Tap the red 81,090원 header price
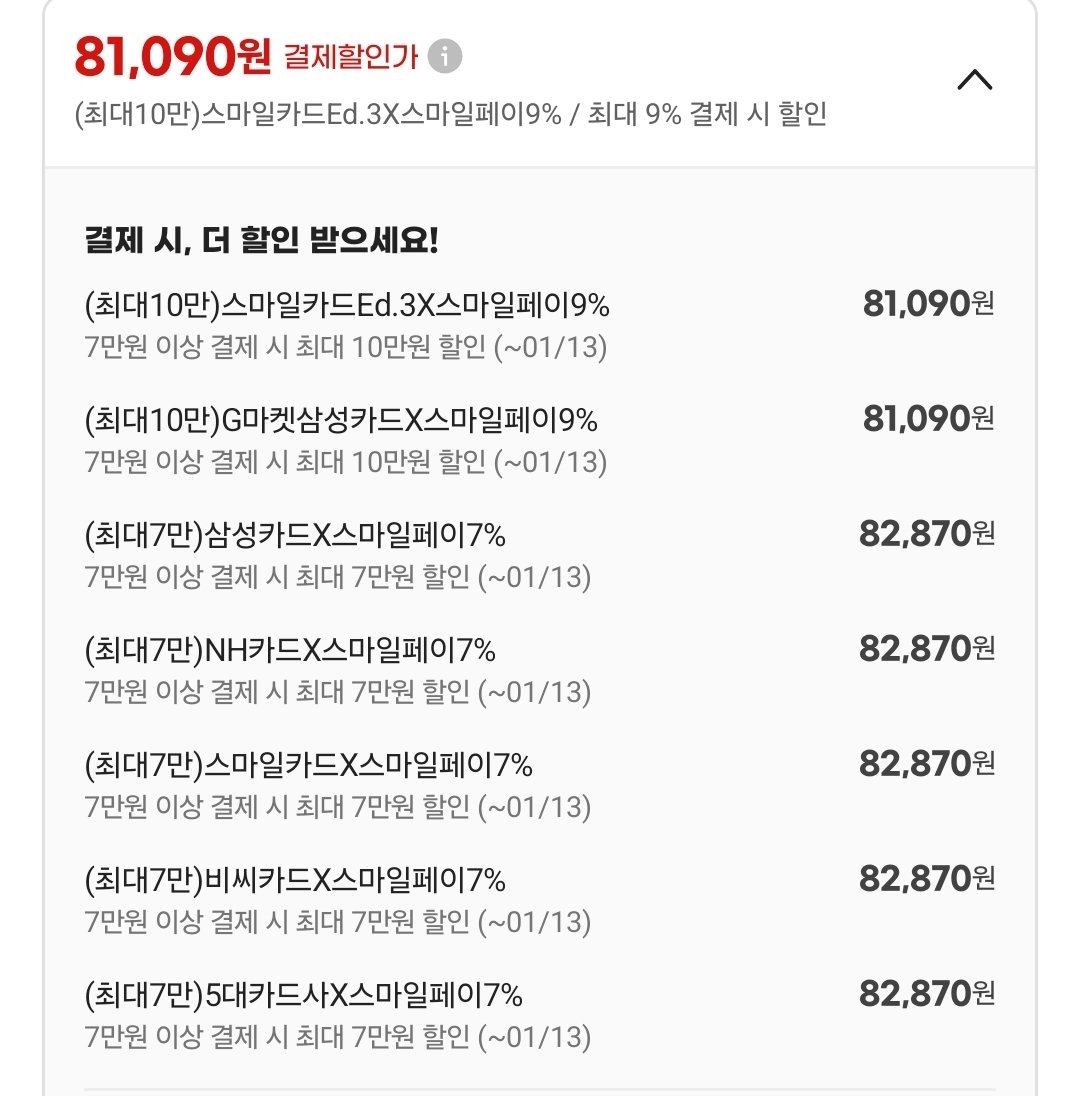The image size is (1080, 1096). pos(172,57)
